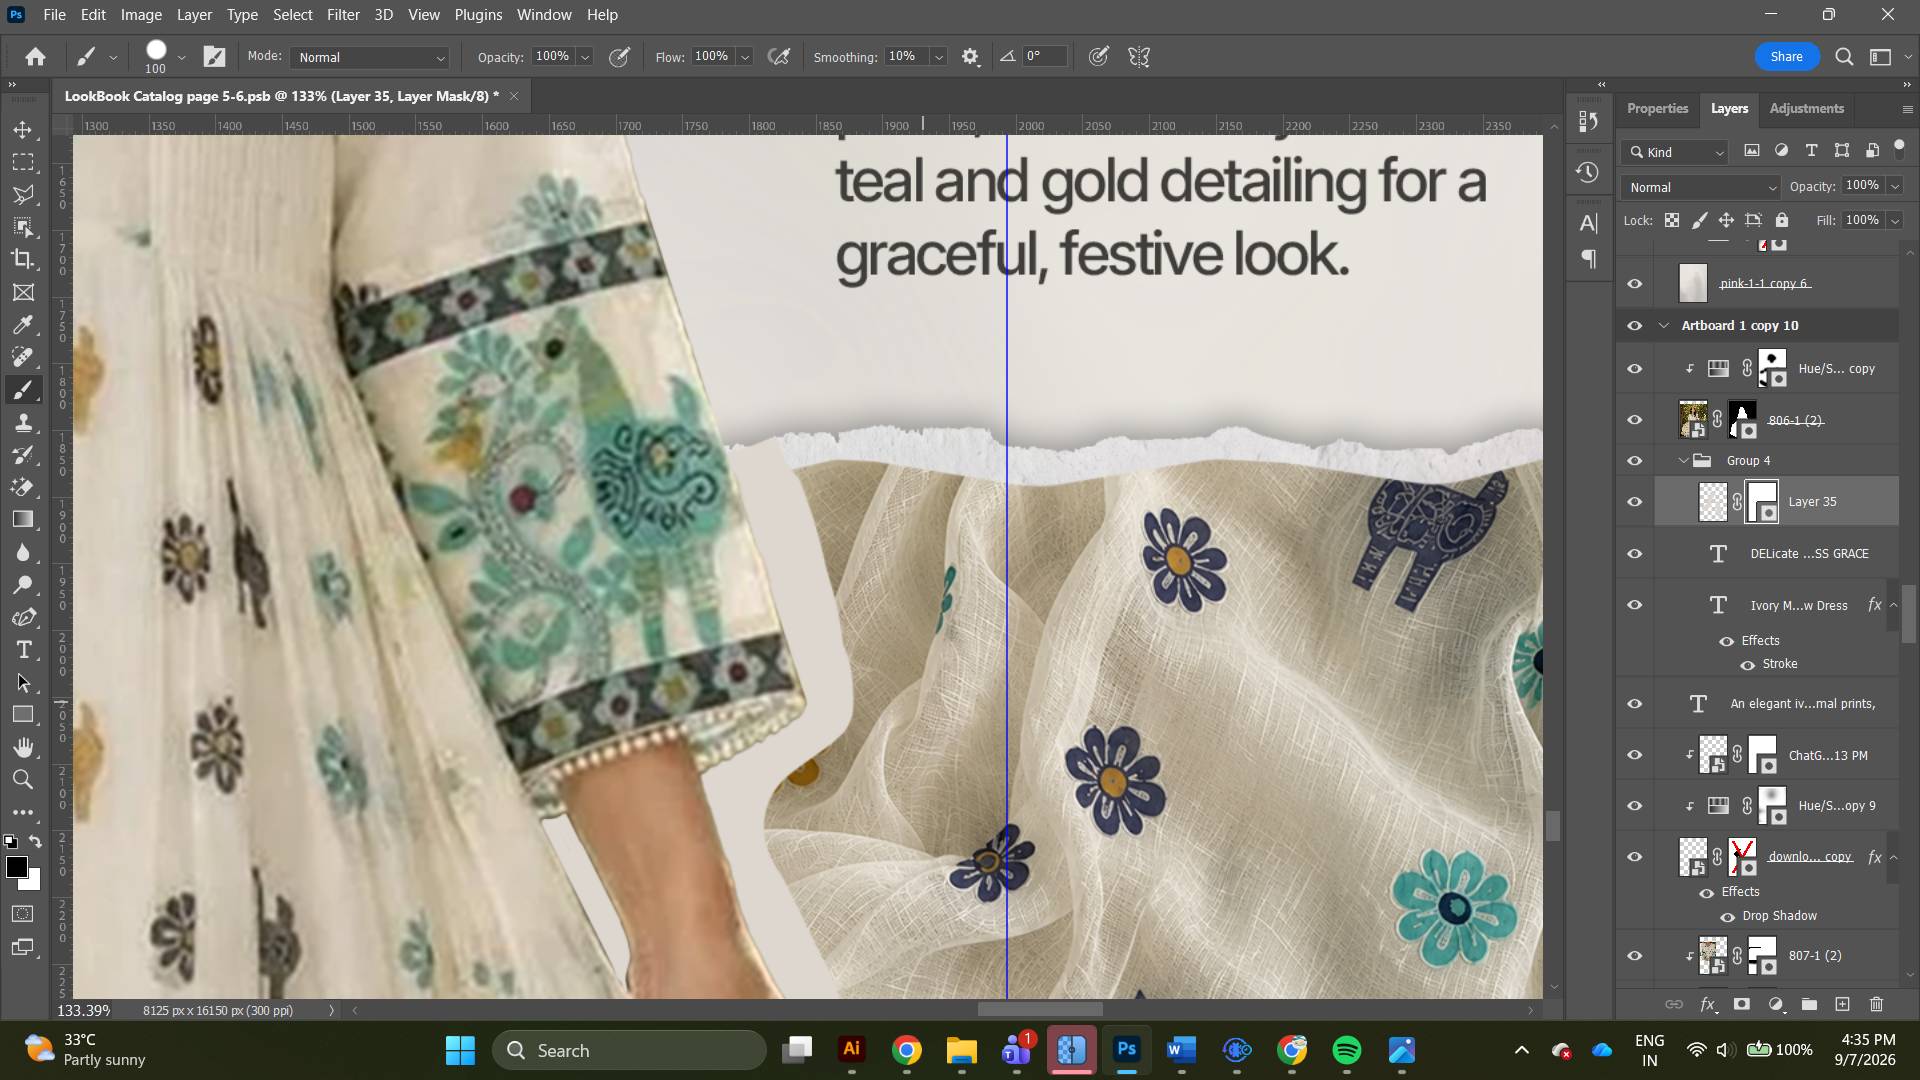Open the Filter menu
This screenshot has height=1080, width=1920.
coord(343,15)
